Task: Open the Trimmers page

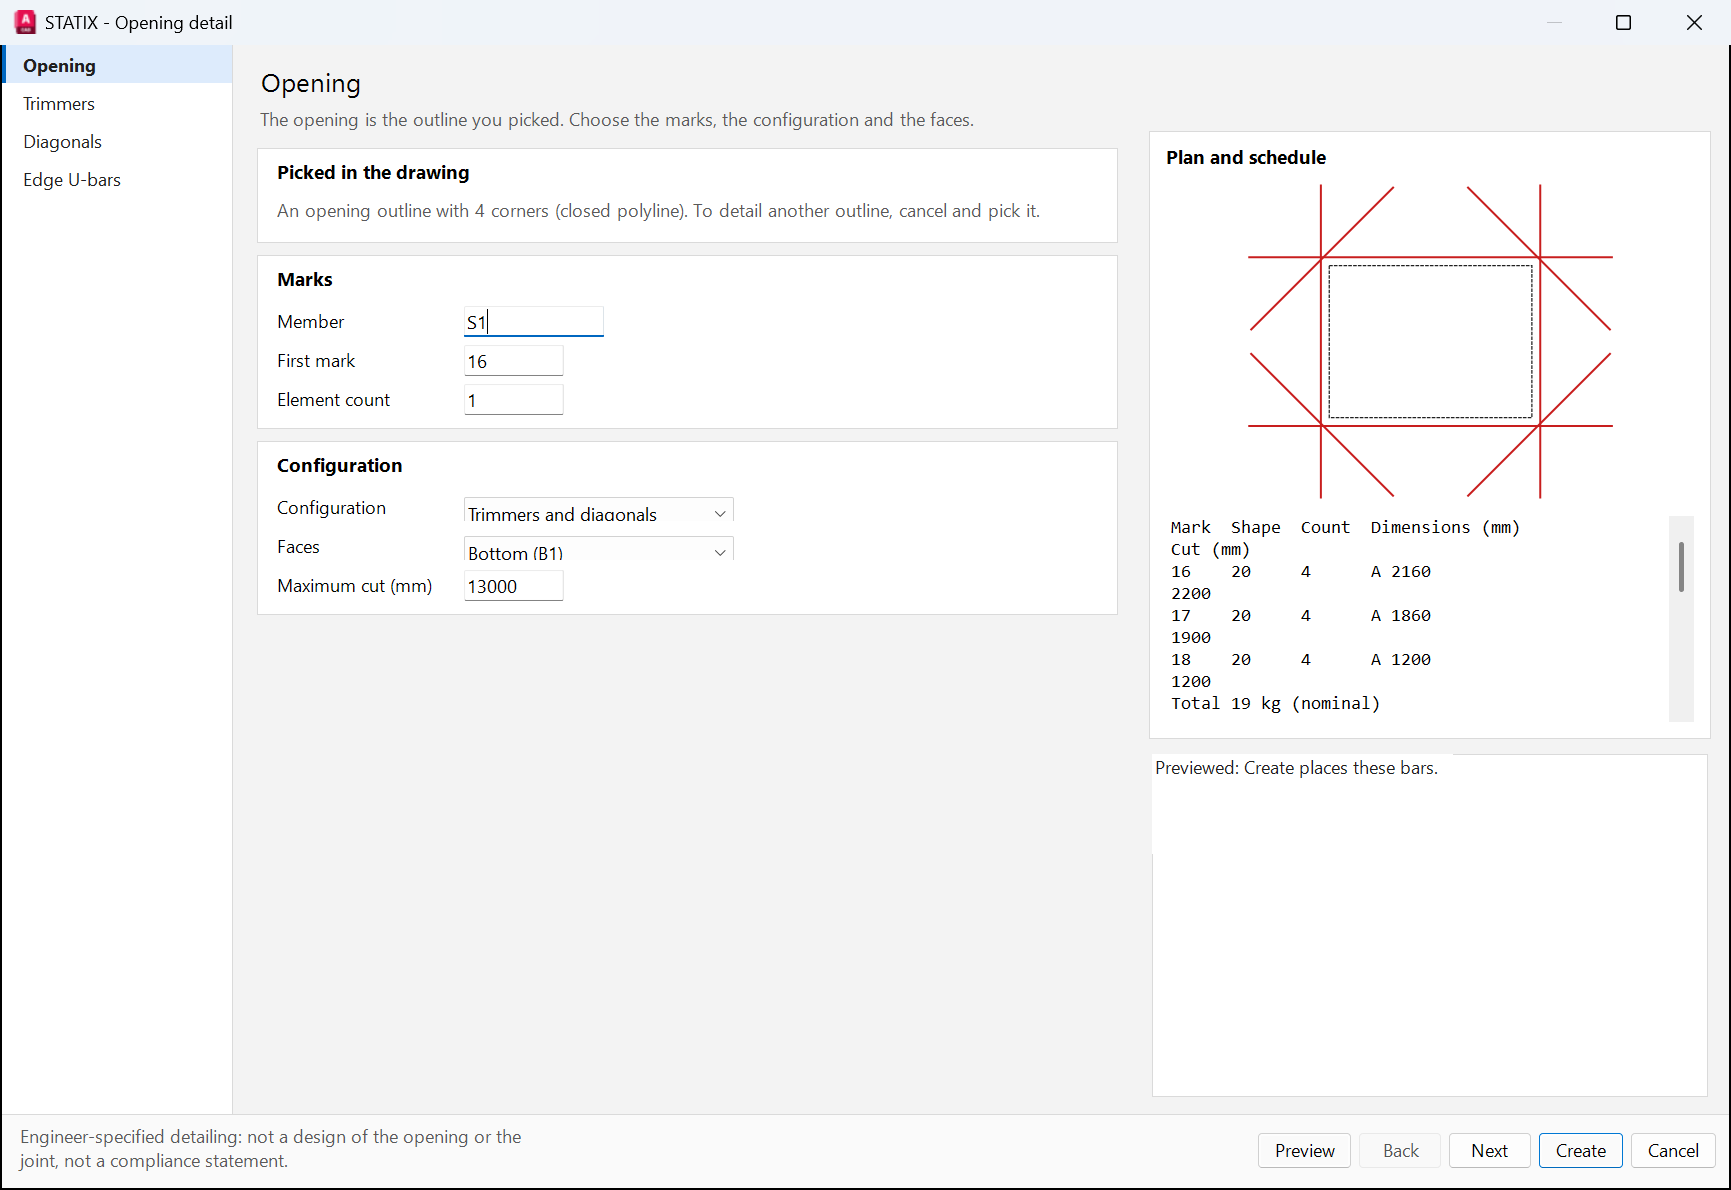Action: (117, 104)
